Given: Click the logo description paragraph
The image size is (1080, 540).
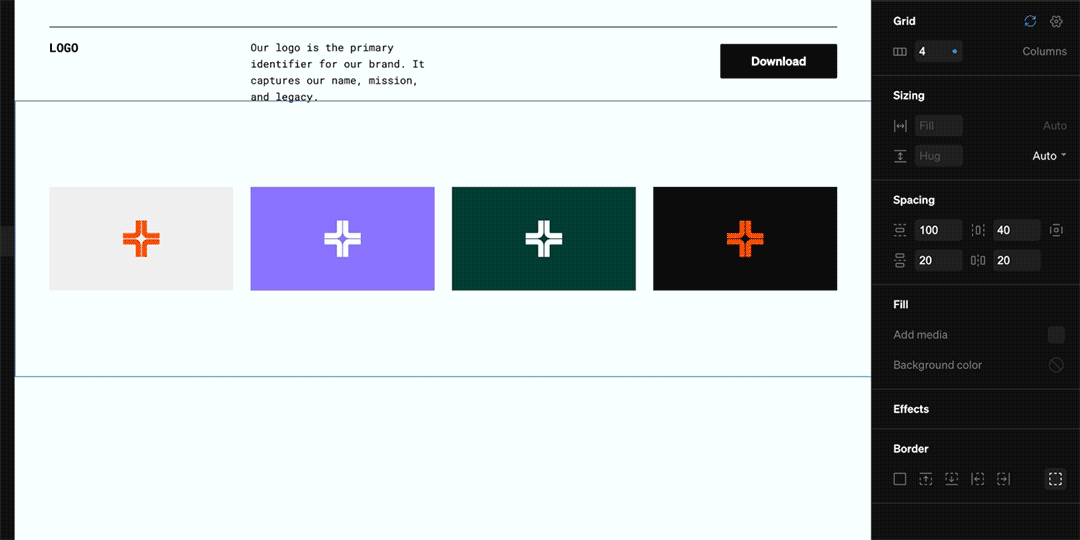Looking at the screenshot, I should [338, 72].
